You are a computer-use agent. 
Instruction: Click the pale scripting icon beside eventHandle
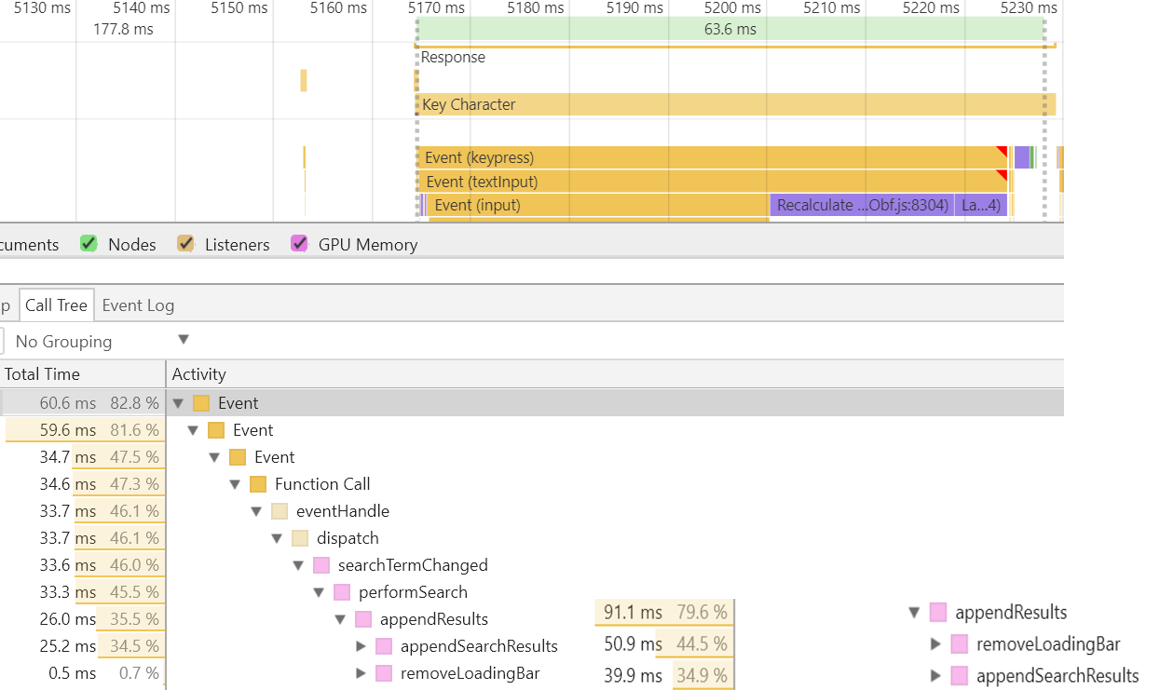pos(279,511)
